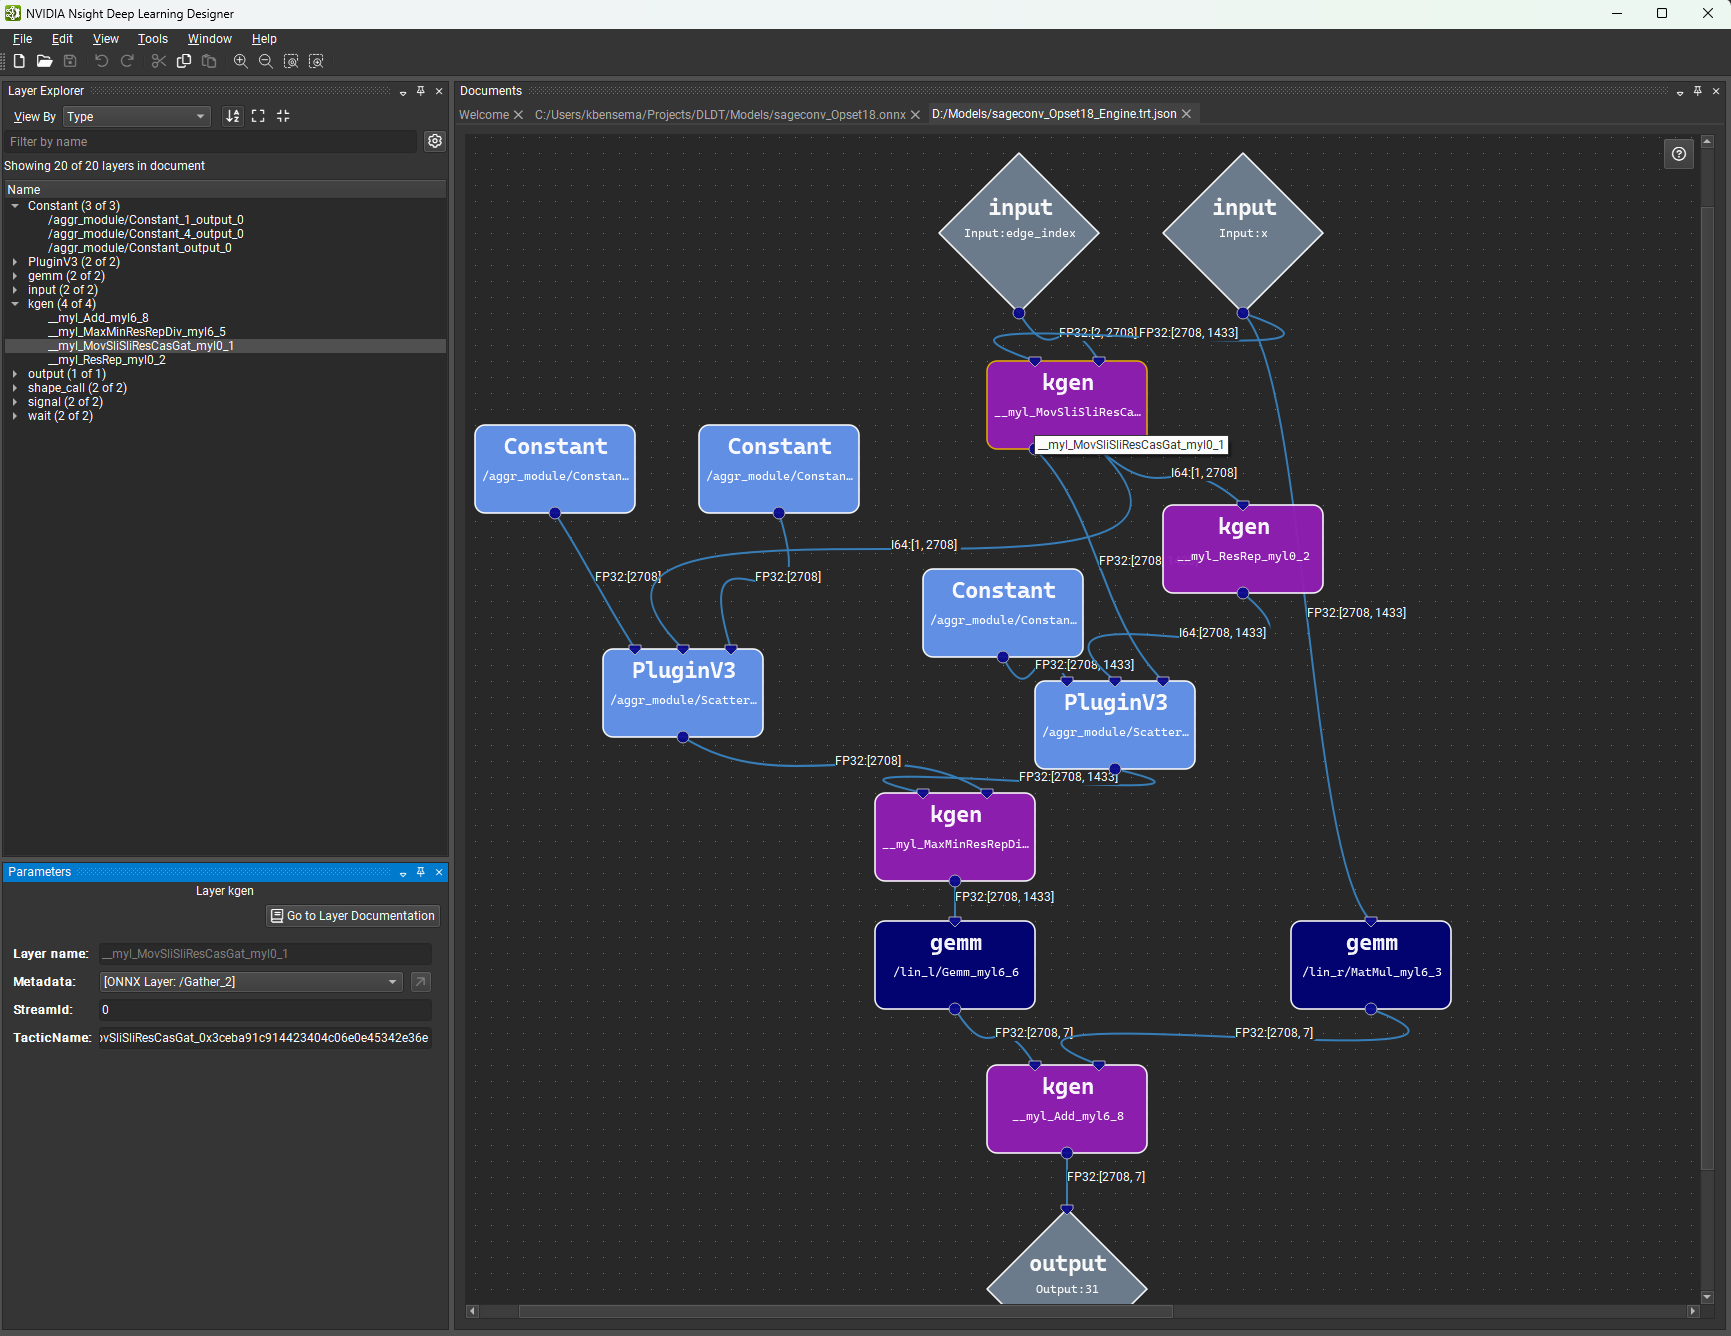Paste using clipboard toolbar icon
1731x1336 pixels.
pos(209,61)
